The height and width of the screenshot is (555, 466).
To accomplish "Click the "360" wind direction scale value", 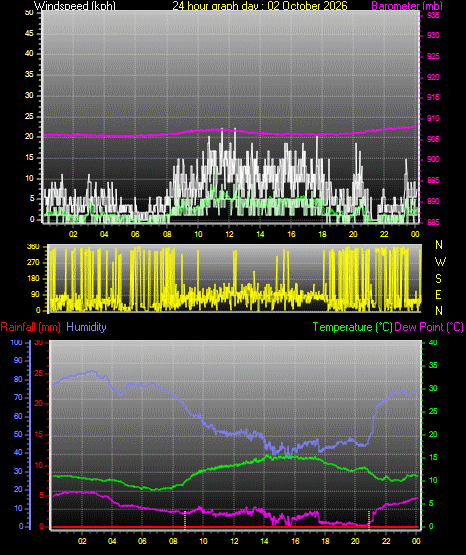I will (x=33, y=247).
